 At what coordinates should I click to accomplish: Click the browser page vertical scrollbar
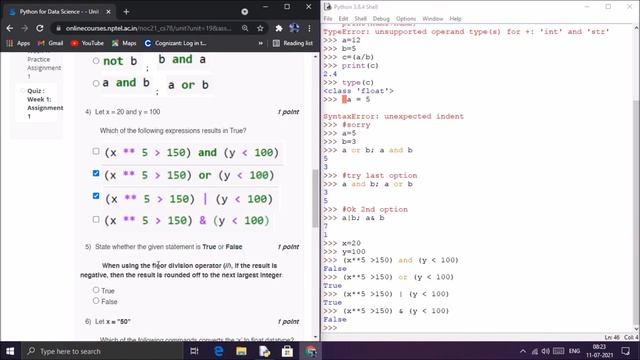[x=315, y=198]
